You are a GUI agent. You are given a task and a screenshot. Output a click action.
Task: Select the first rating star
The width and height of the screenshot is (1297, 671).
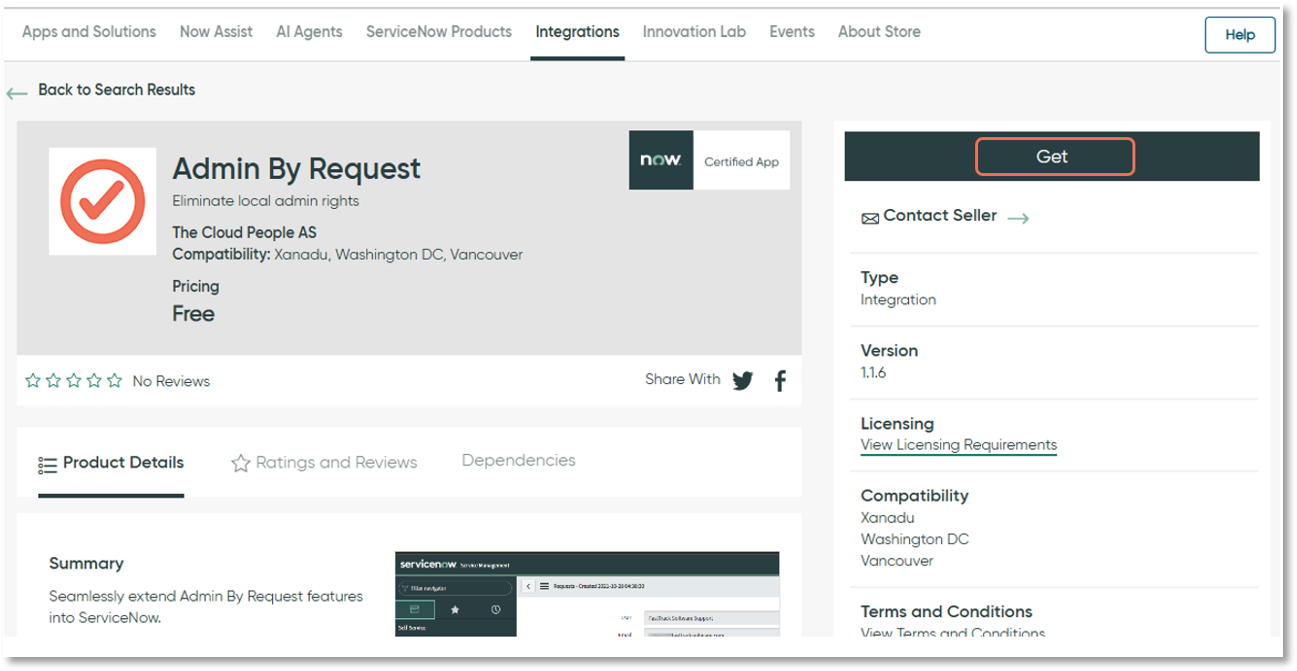(x=33, y=381)
